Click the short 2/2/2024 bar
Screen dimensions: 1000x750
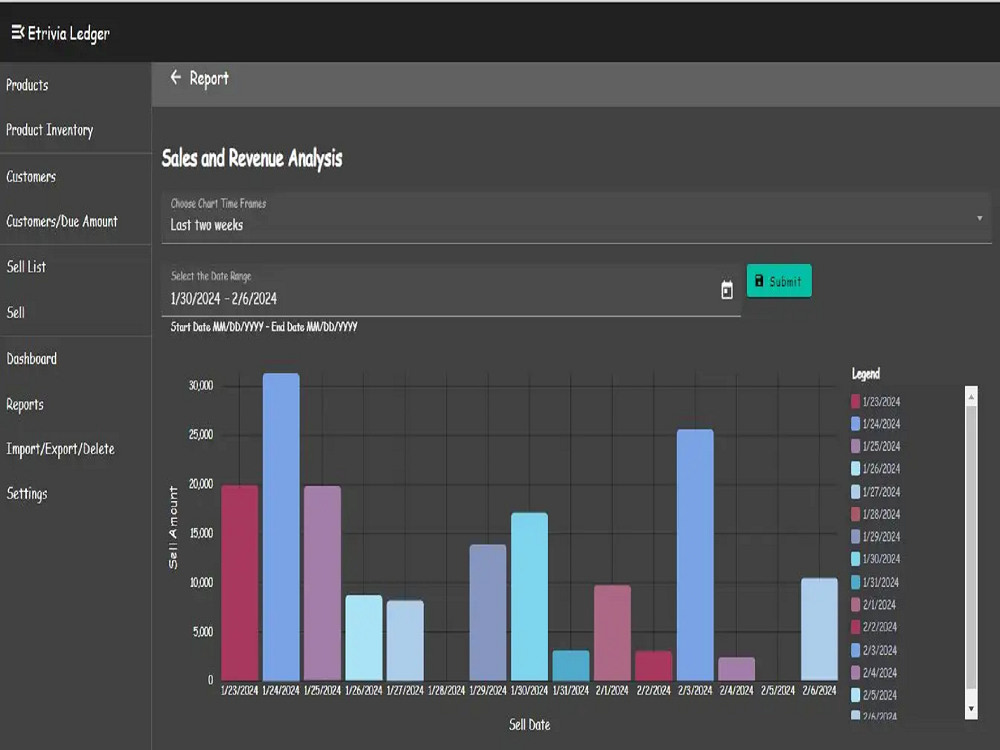654,665
